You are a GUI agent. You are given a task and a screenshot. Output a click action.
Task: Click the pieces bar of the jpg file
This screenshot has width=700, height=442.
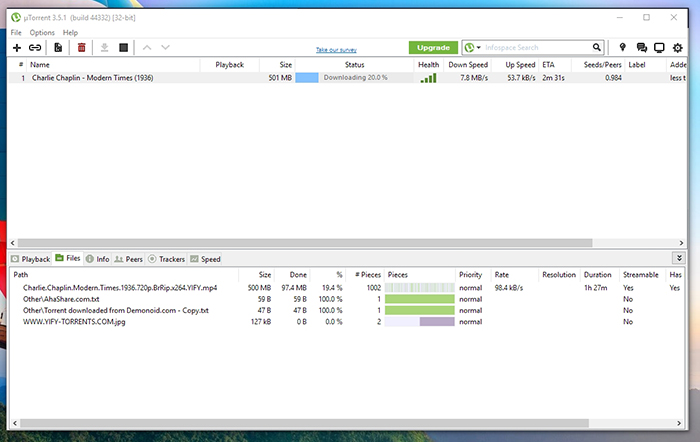click(420, 321)
